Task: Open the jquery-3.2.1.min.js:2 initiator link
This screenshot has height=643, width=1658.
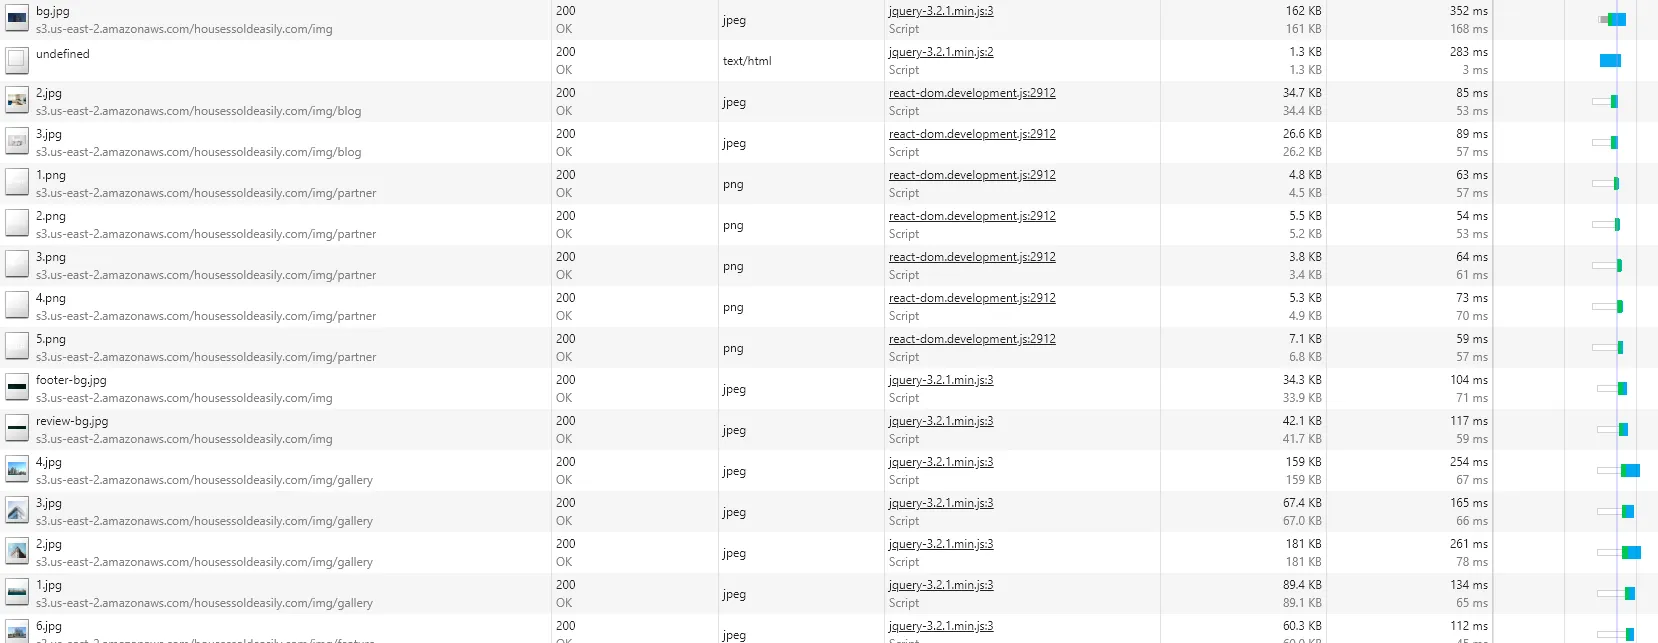Action: pos(941,52)
